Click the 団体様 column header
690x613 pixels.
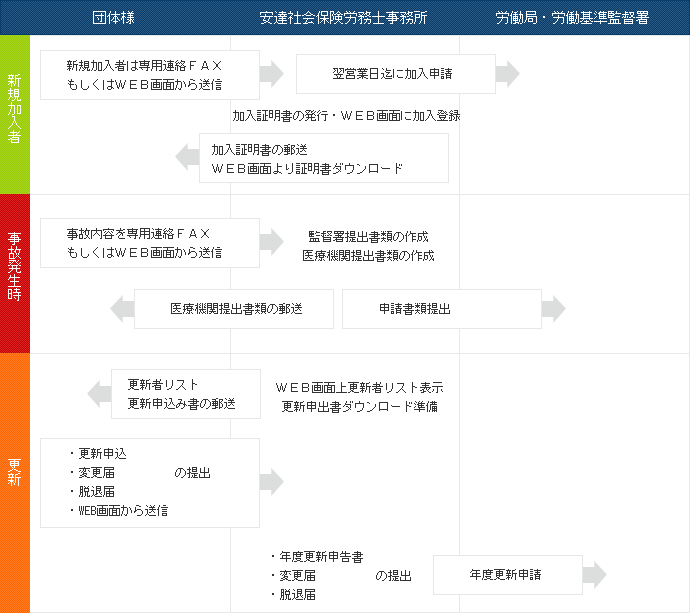pyautogui.click(x=113, y=18)
